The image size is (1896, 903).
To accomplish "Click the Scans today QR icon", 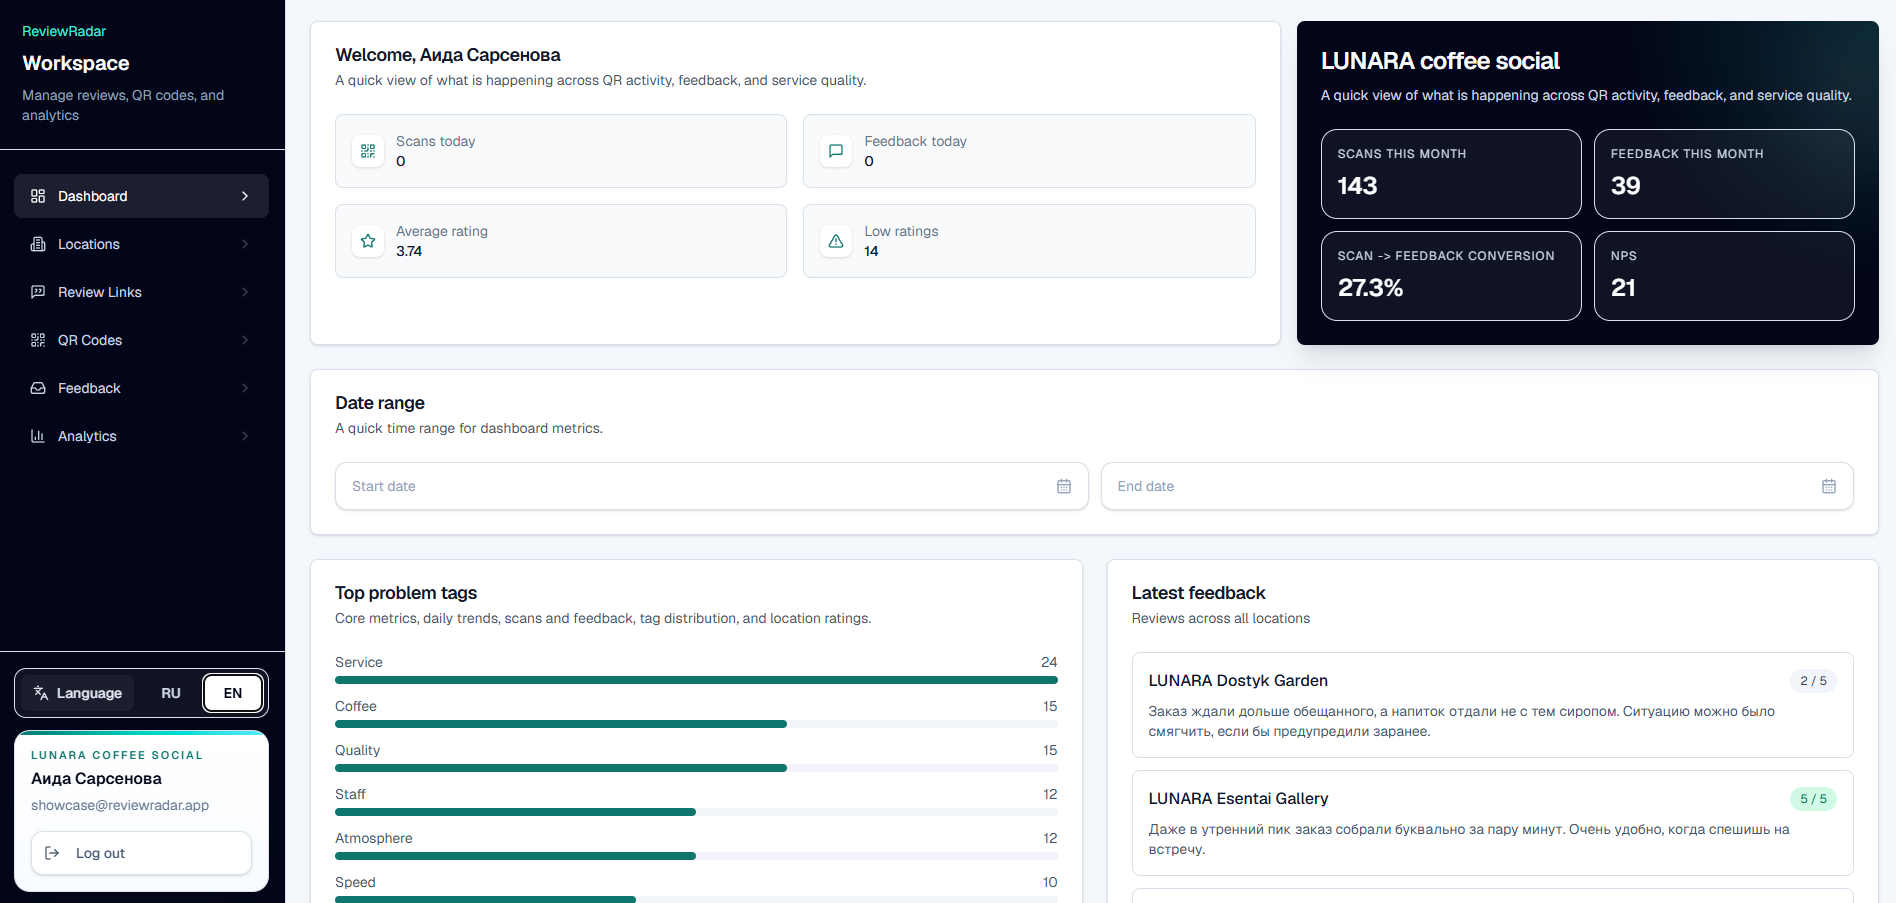I will (368, 151).
